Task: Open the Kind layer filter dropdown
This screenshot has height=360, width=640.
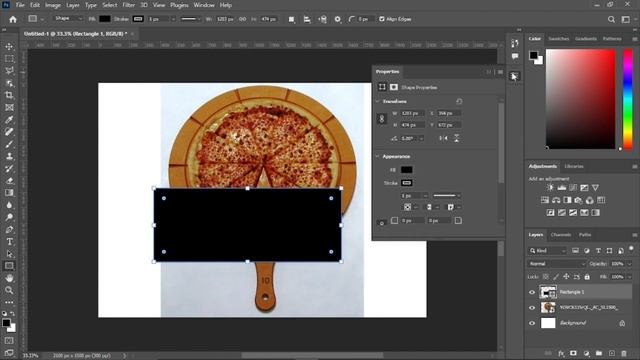Action: click(548, 251)
